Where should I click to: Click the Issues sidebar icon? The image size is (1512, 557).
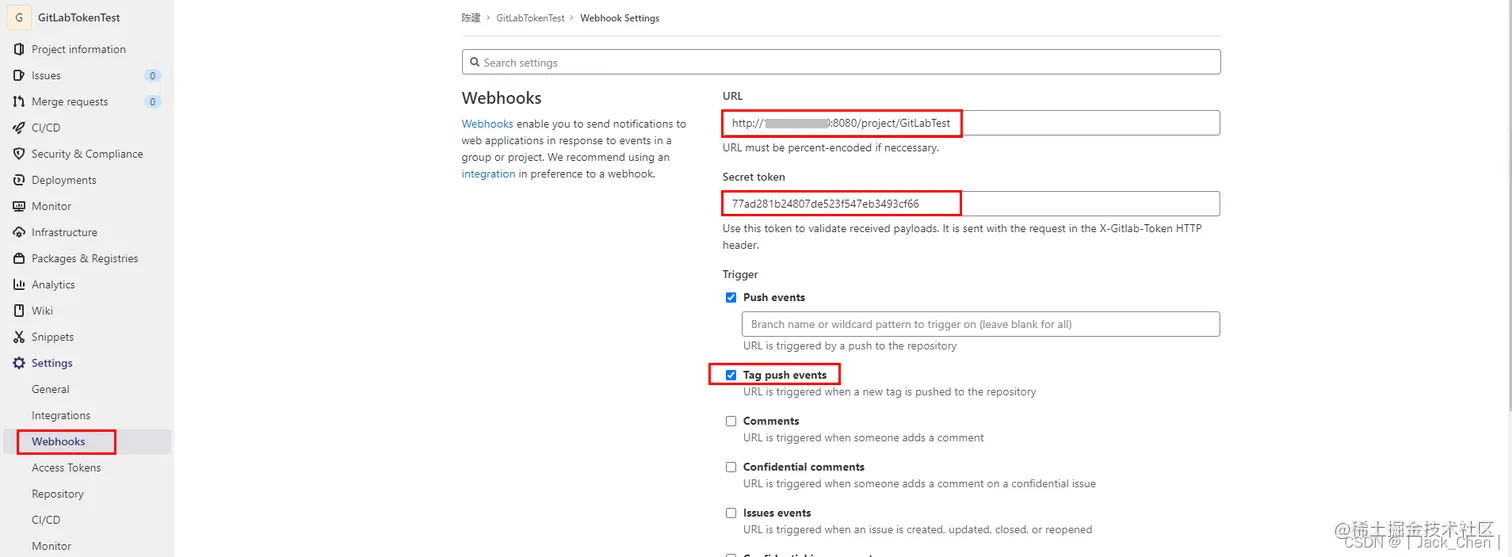(19, 75)
